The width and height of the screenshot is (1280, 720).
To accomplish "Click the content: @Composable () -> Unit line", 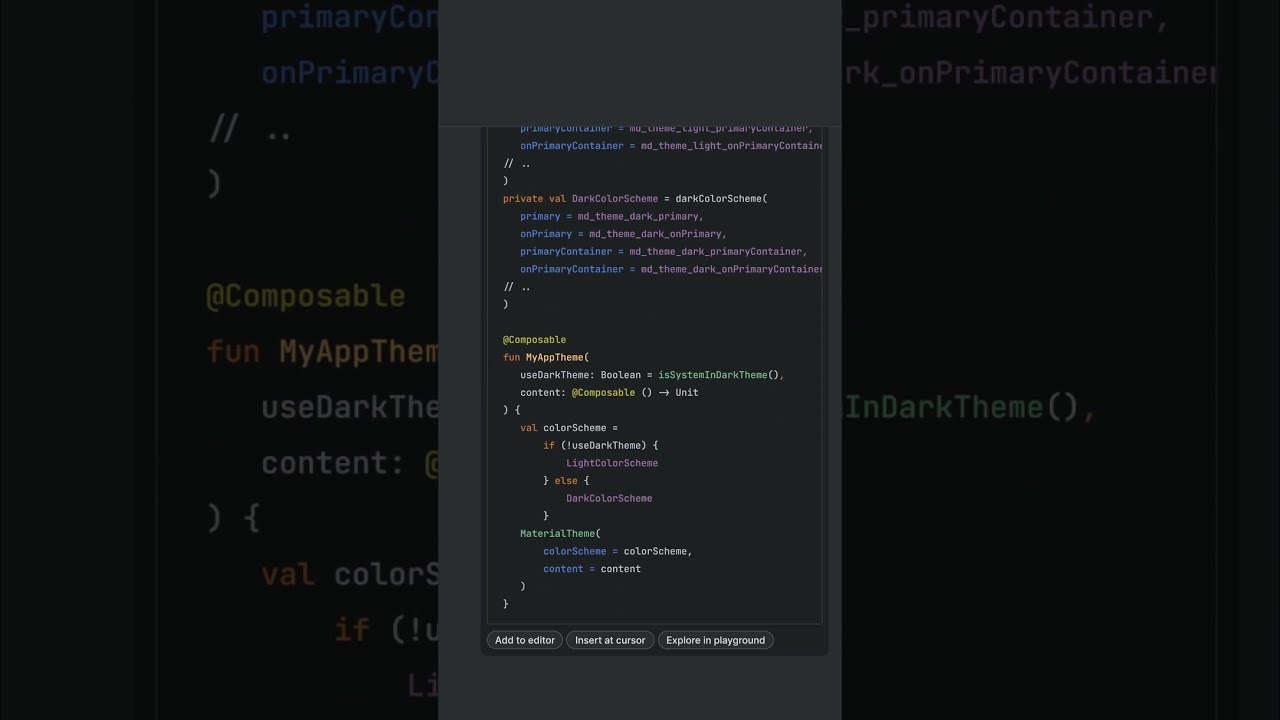I will pyautogui.click(x=609, y=392).
